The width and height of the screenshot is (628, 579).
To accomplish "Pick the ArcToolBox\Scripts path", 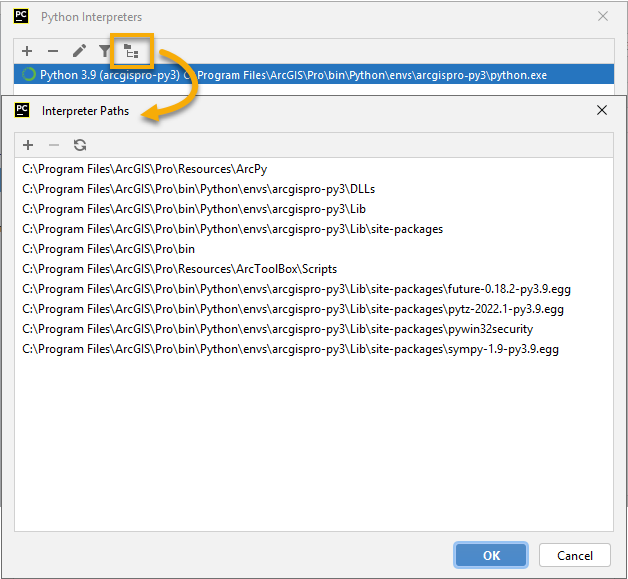I will point(179,269).
